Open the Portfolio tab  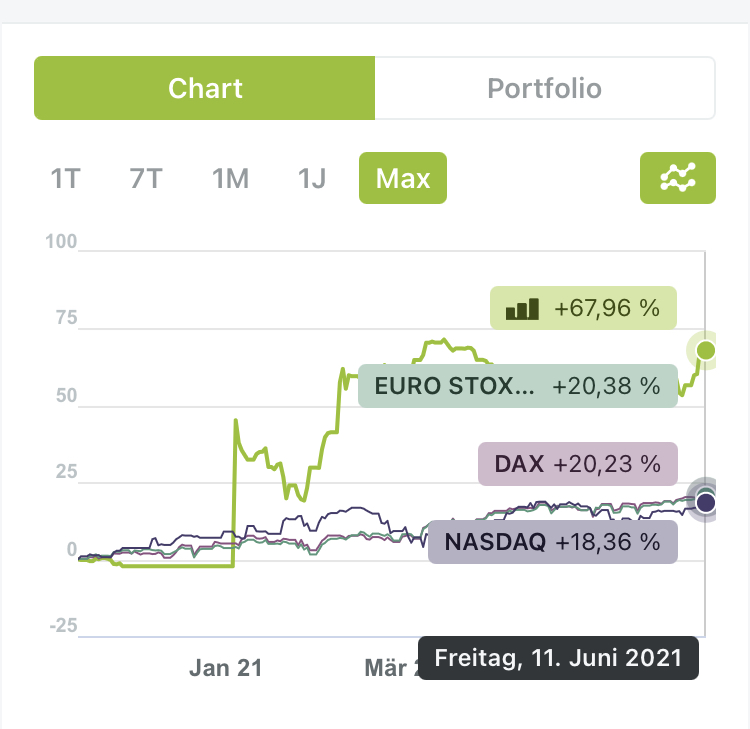tap(544, 88)
